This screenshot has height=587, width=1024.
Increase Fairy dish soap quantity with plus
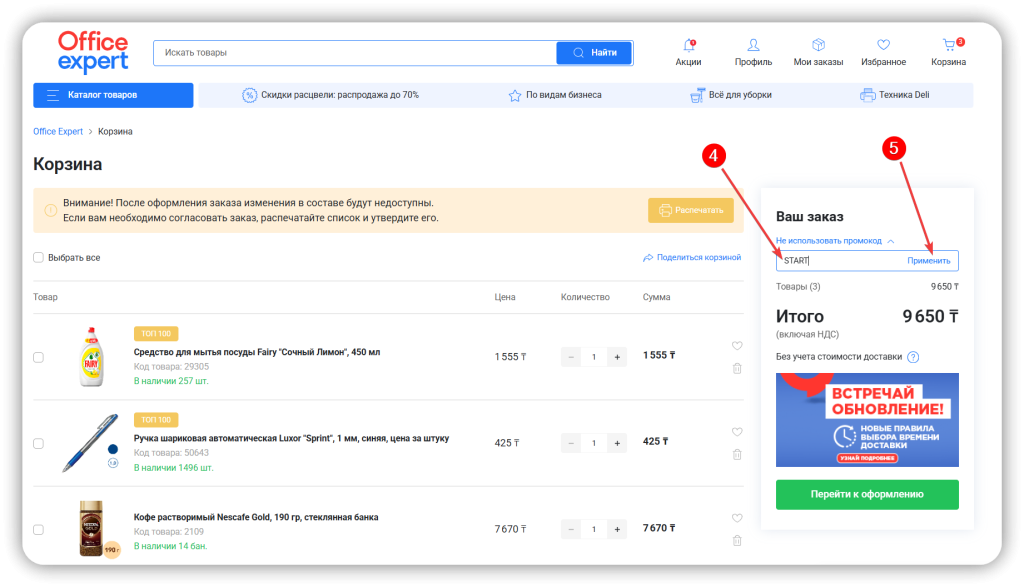coord(617,357)
